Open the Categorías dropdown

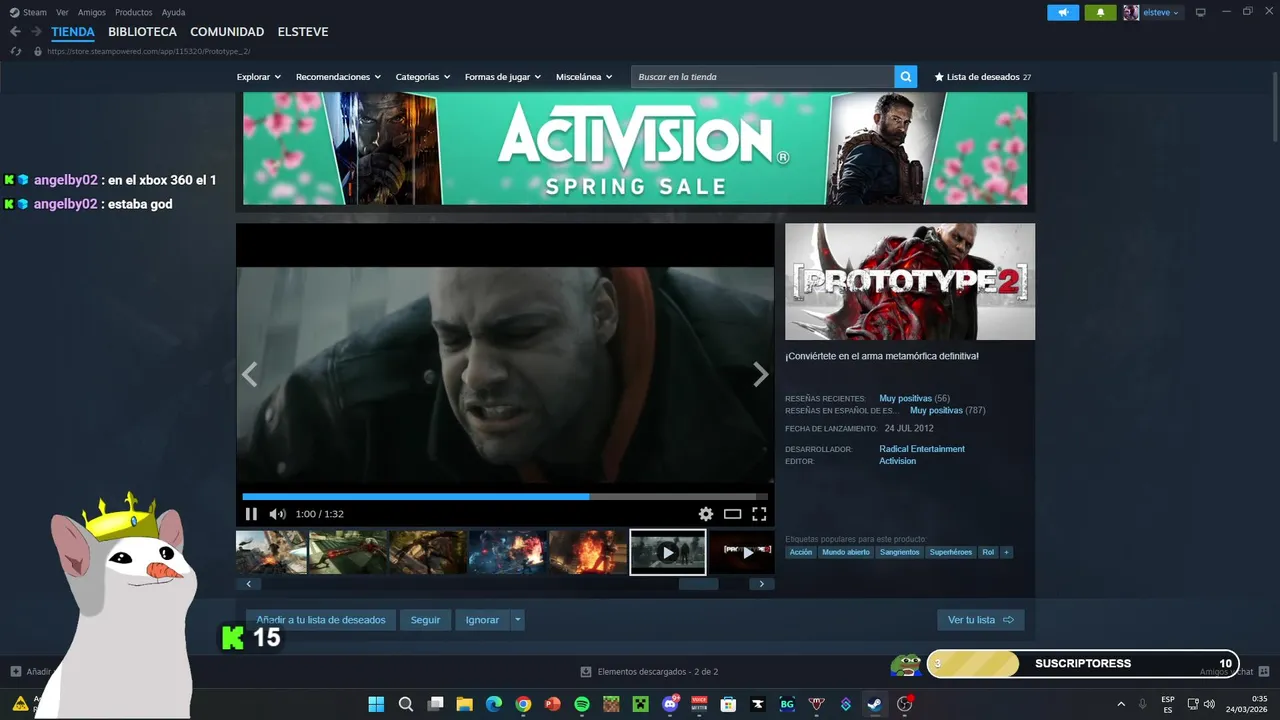click(x=423, y=77)
